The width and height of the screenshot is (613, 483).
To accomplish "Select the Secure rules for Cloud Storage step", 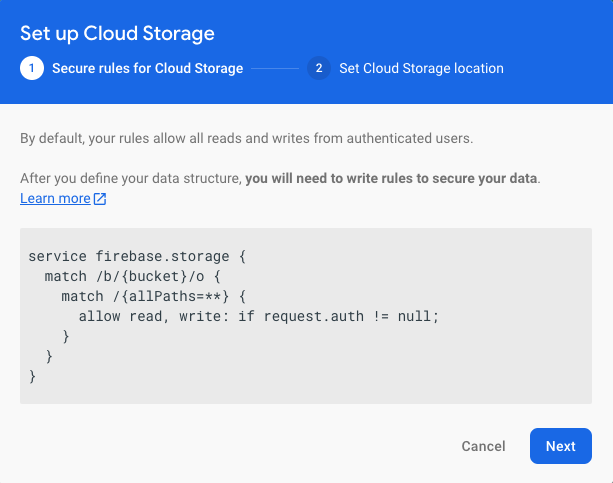I will (x=147, y=69).
